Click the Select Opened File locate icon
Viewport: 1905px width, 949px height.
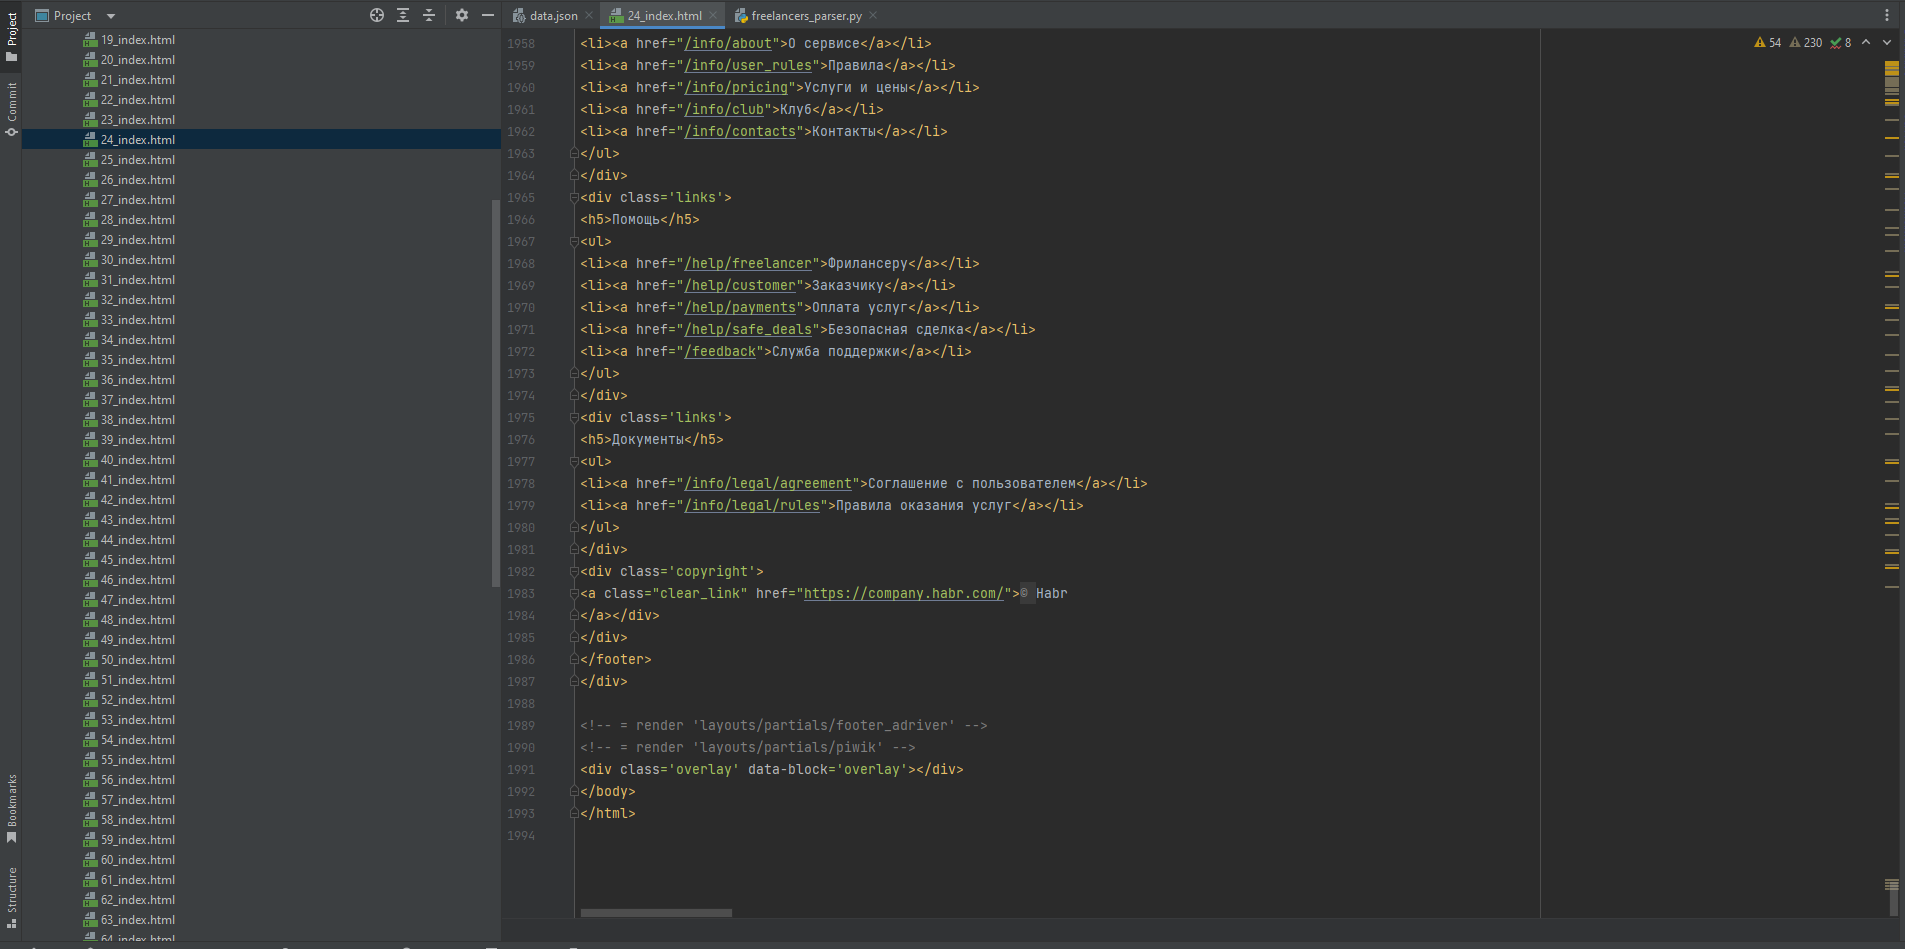377,15
